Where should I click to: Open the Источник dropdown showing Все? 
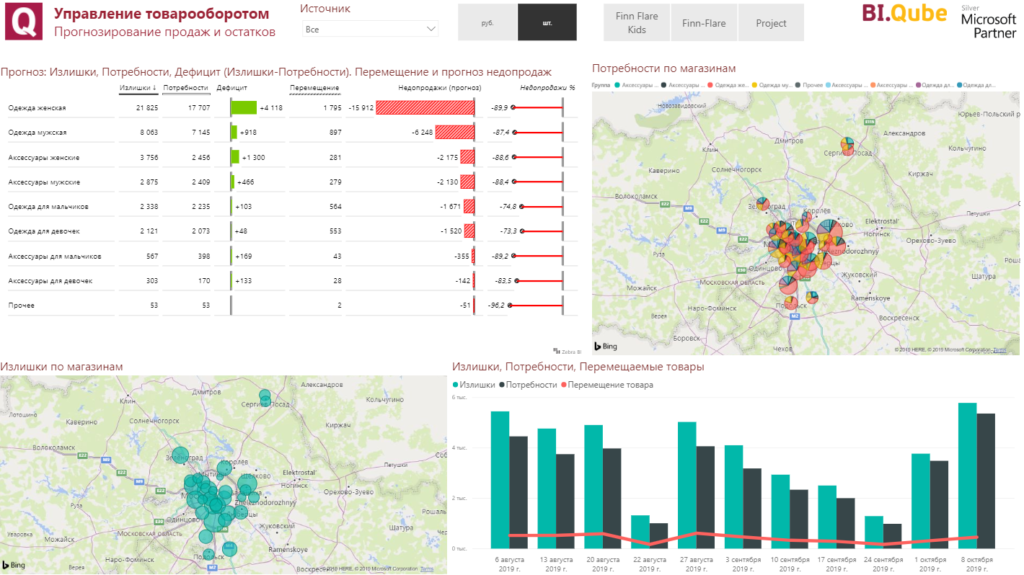point(369,29)
